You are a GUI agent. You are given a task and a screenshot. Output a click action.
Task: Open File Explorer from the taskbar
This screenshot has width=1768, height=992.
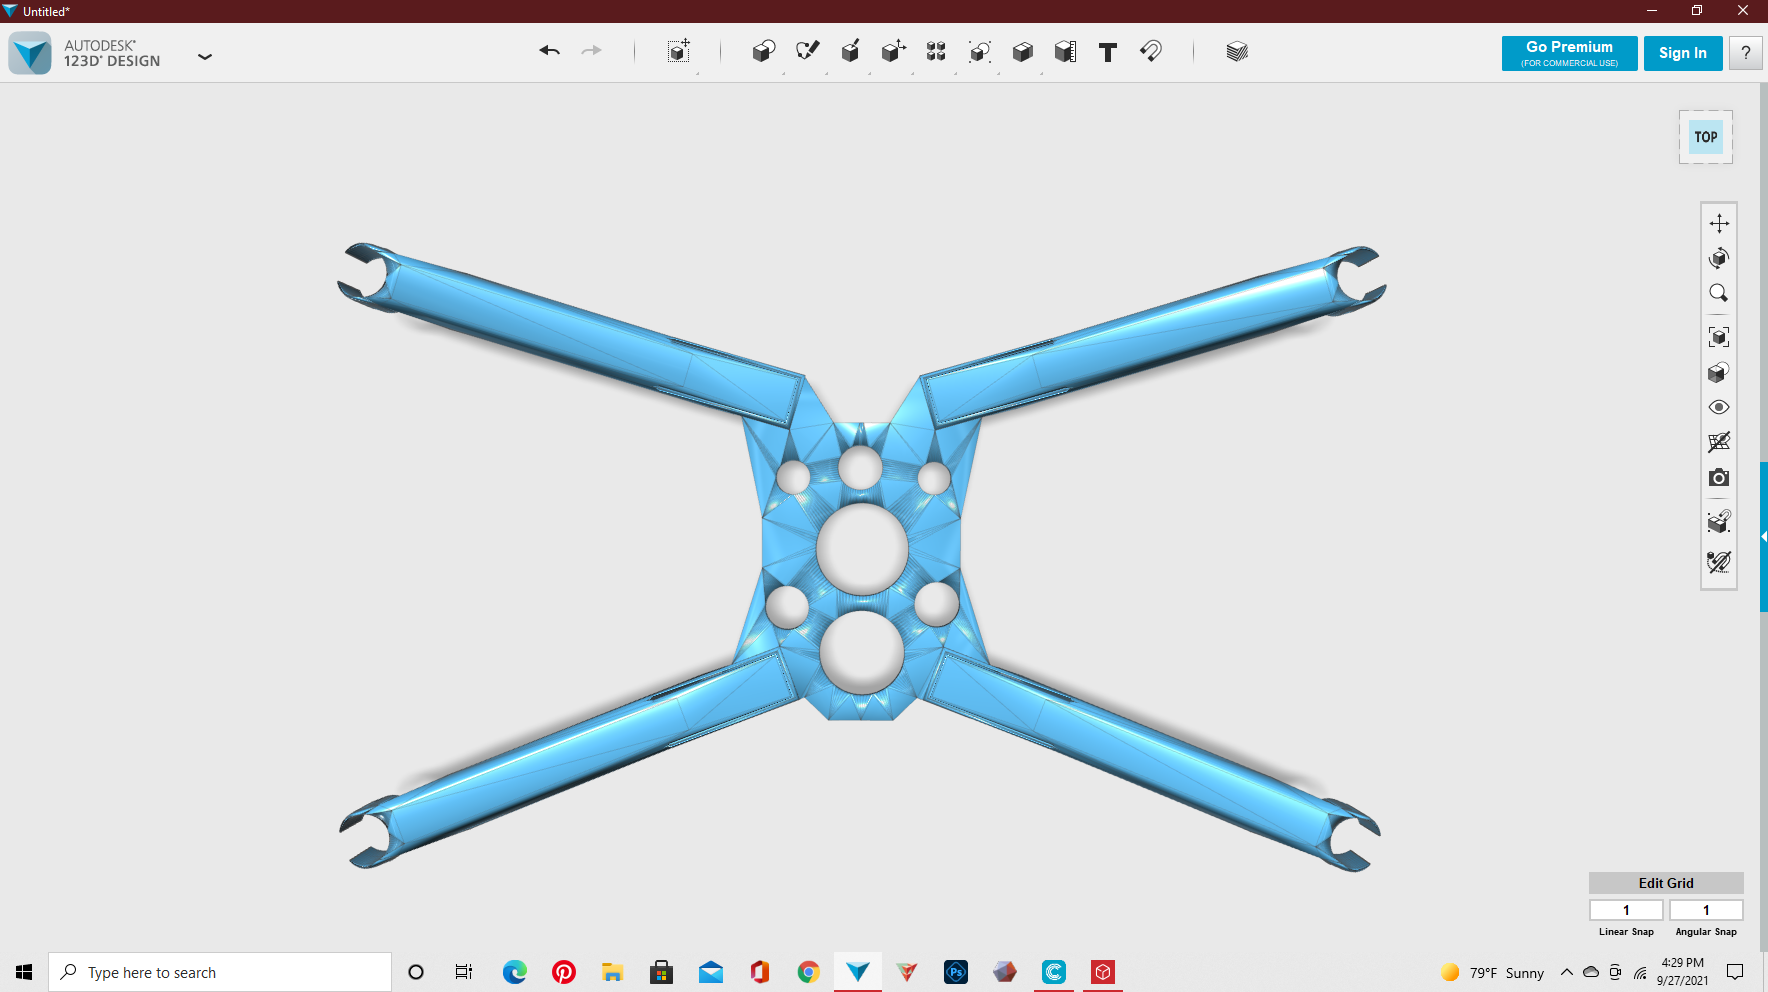click(x=613, y=972)
